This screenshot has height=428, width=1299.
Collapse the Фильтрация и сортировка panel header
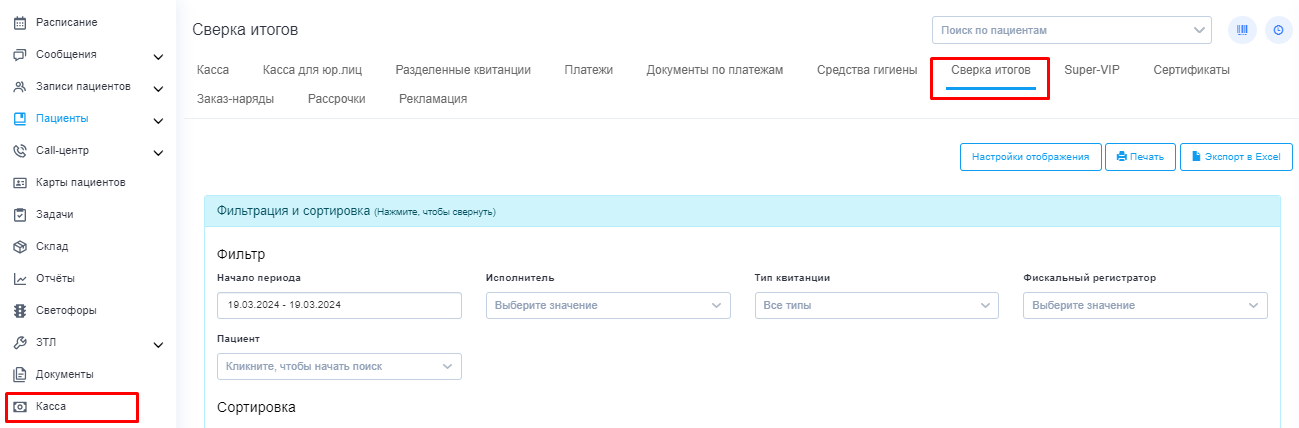pos(742,211)
